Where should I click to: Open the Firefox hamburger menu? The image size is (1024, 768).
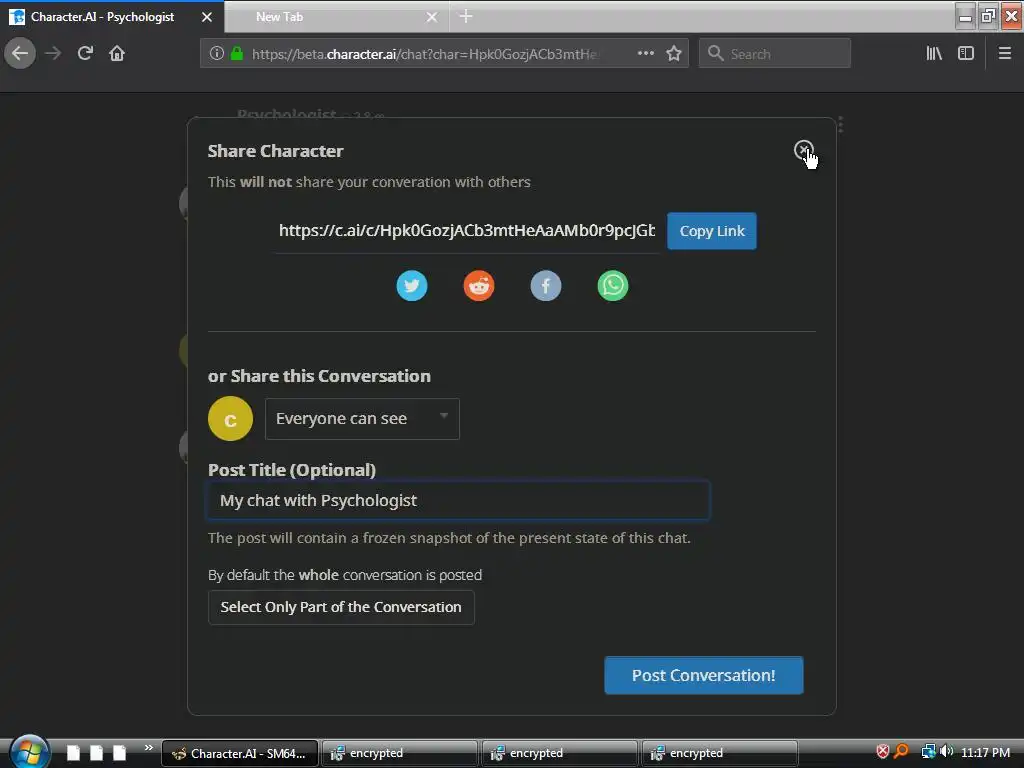click(1005, 54)
